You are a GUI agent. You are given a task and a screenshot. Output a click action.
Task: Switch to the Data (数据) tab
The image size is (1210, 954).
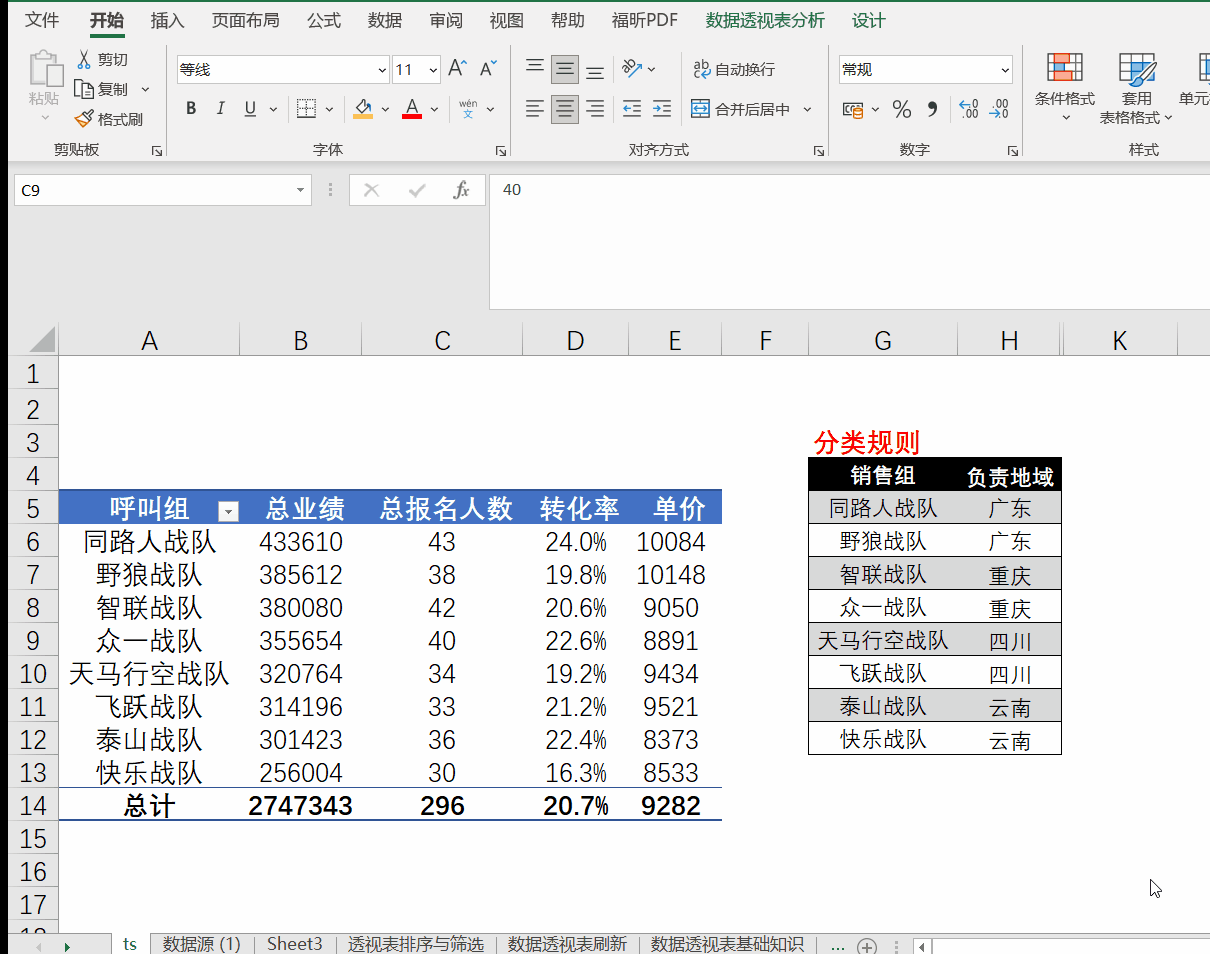[x=385, y=20]
